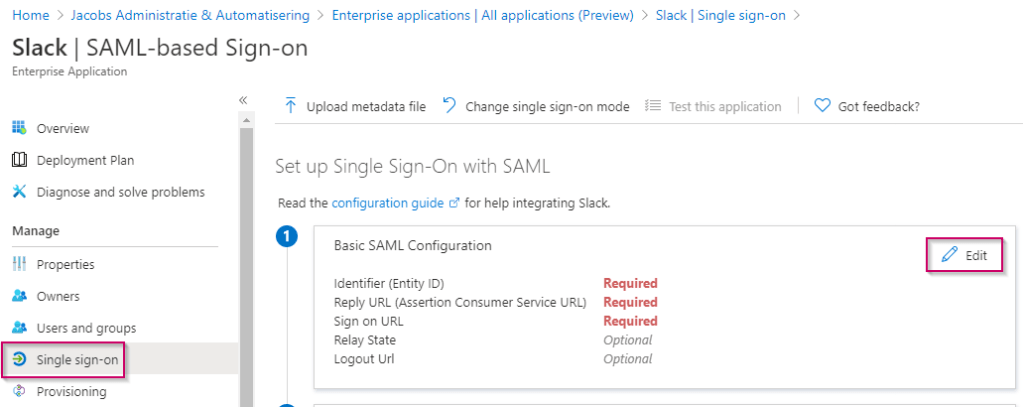Click the Deployment Plan book icon

18,160
